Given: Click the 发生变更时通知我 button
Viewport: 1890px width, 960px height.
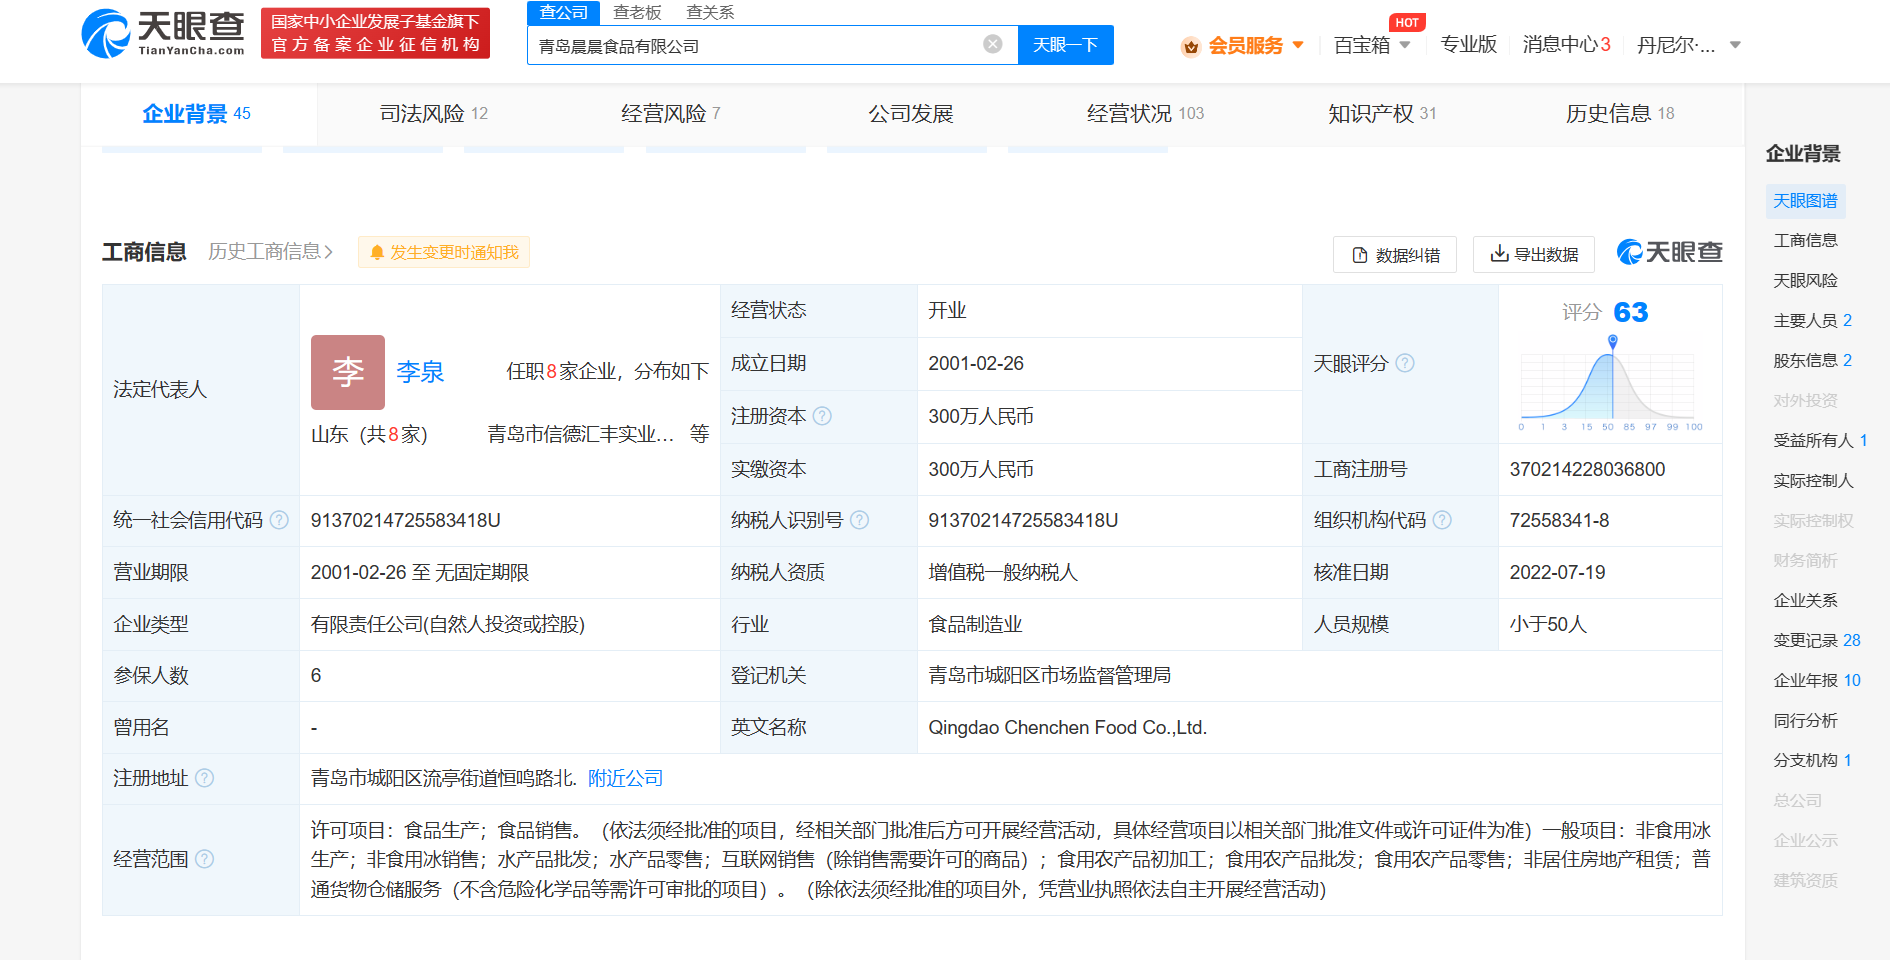Looking at the screenshot, I should pyautogui.click(x=444, y=252).
